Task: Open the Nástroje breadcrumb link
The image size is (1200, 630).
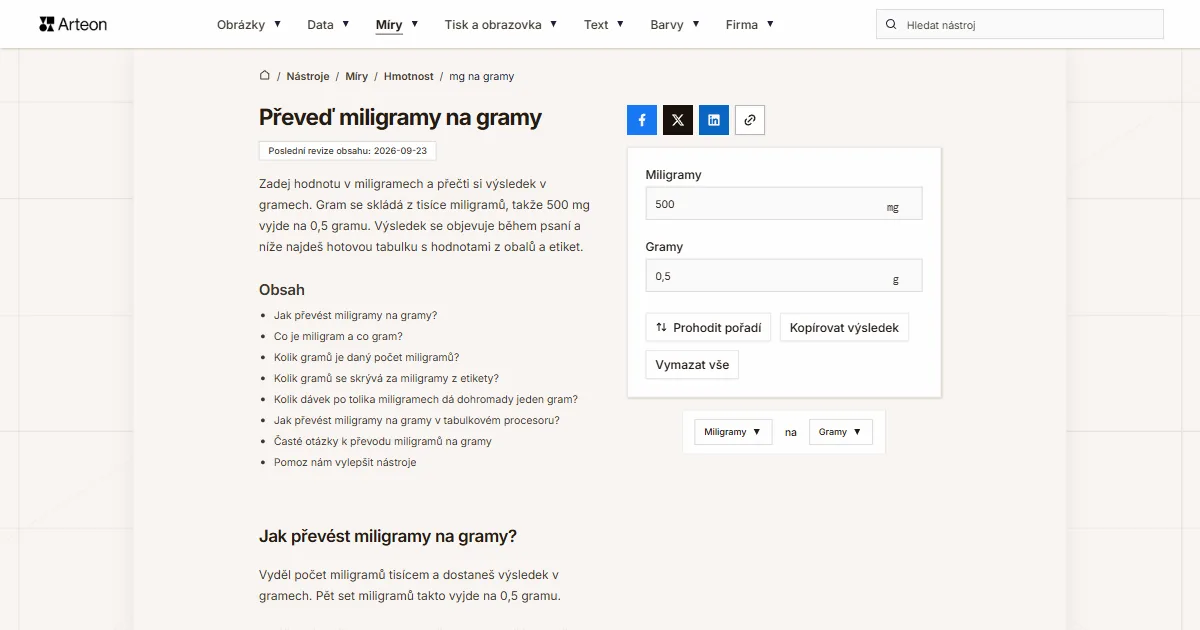Action: (308, 76)
